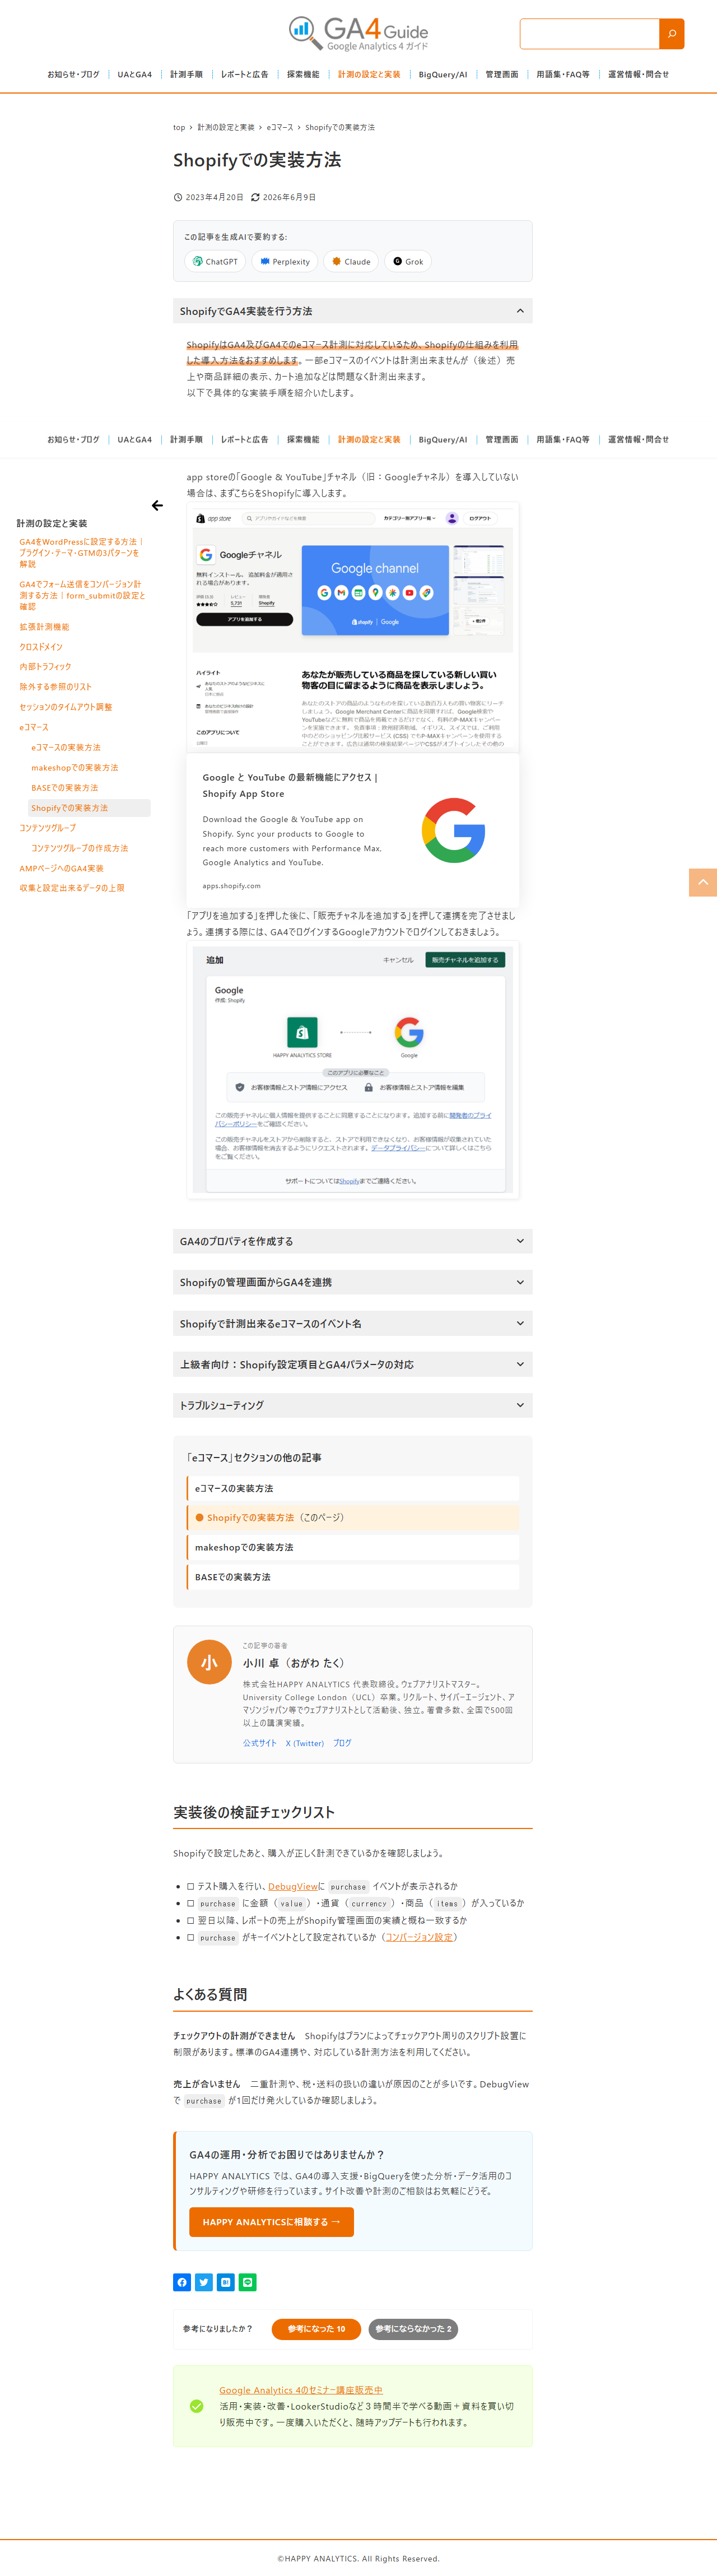Expand Shopifyで計測出来るeコマースのイベント名 section
Screen dimensions: 717x2576
pyautogui.click(x=352, y=1323)
